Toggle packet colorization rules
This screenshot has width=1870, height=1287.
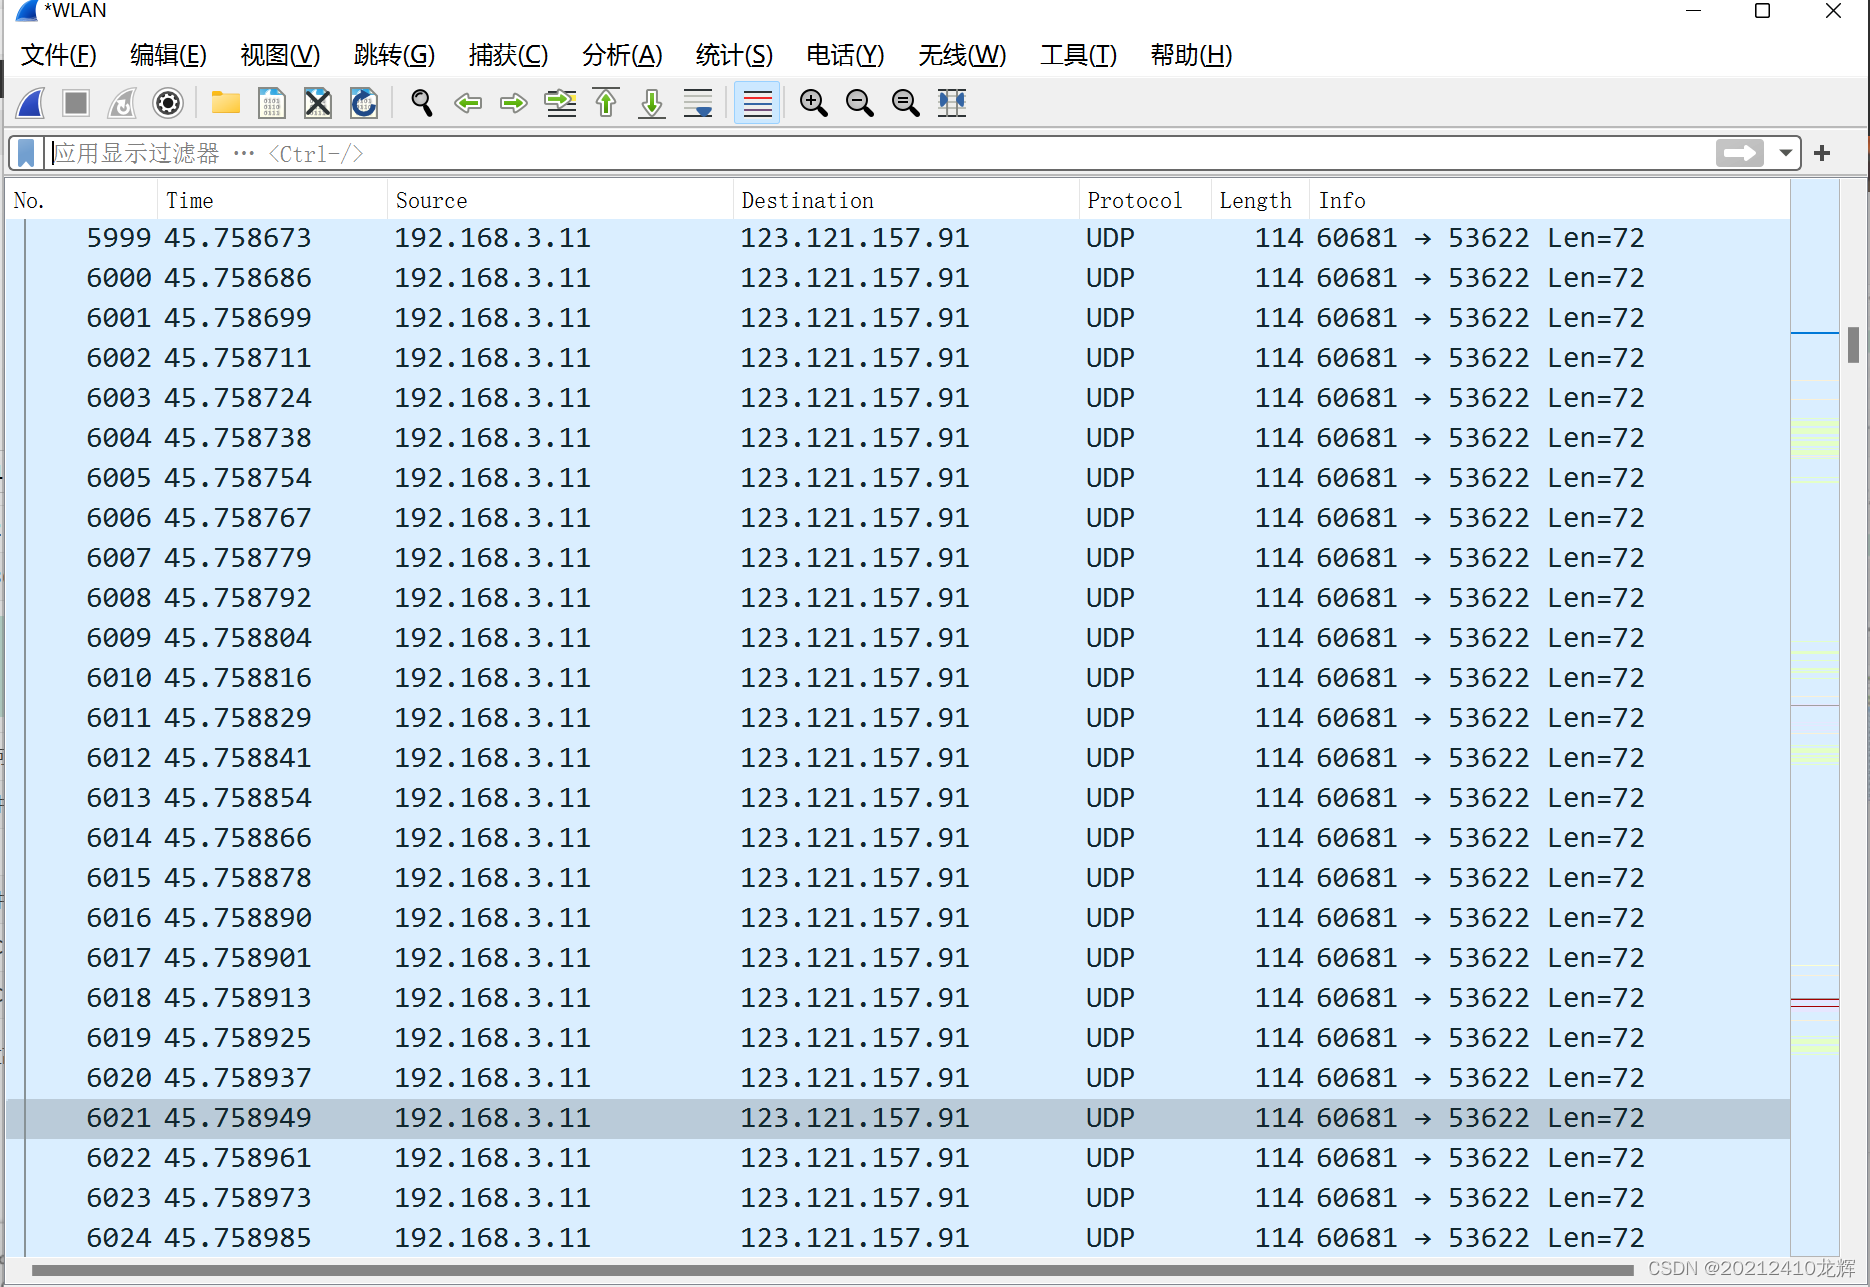(757, 103)
